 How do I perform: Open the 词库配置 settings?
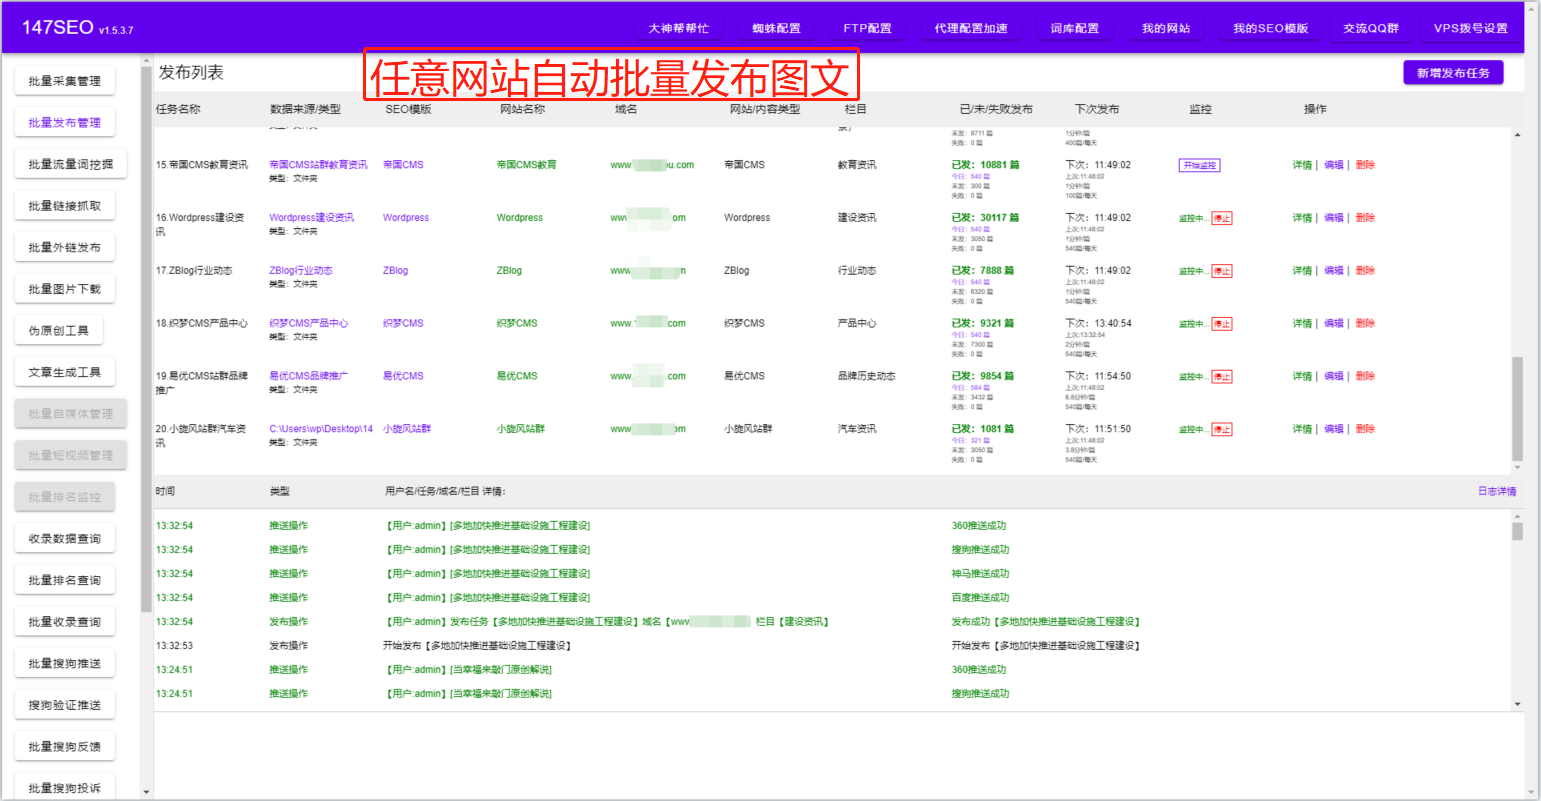(1074, 28)
